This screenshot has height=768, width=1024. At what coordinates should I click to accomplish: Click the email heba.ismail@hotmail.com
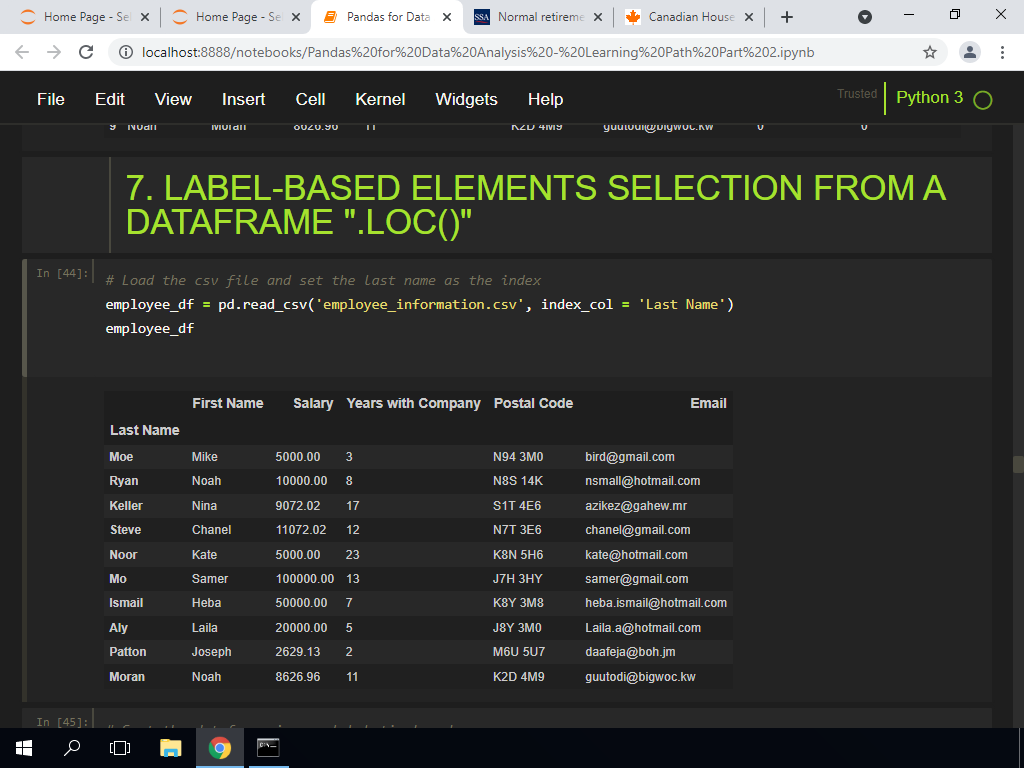tap(656, 603)
